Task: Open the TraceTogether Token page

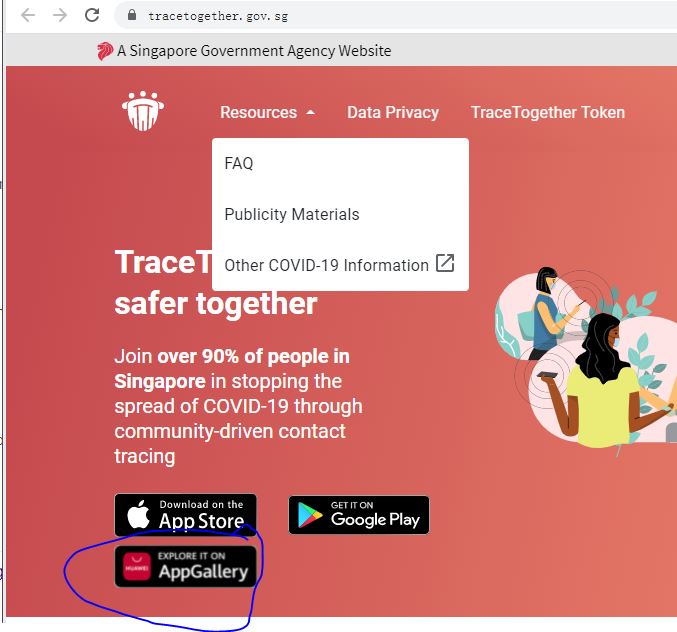Action: tap(547, 113)
